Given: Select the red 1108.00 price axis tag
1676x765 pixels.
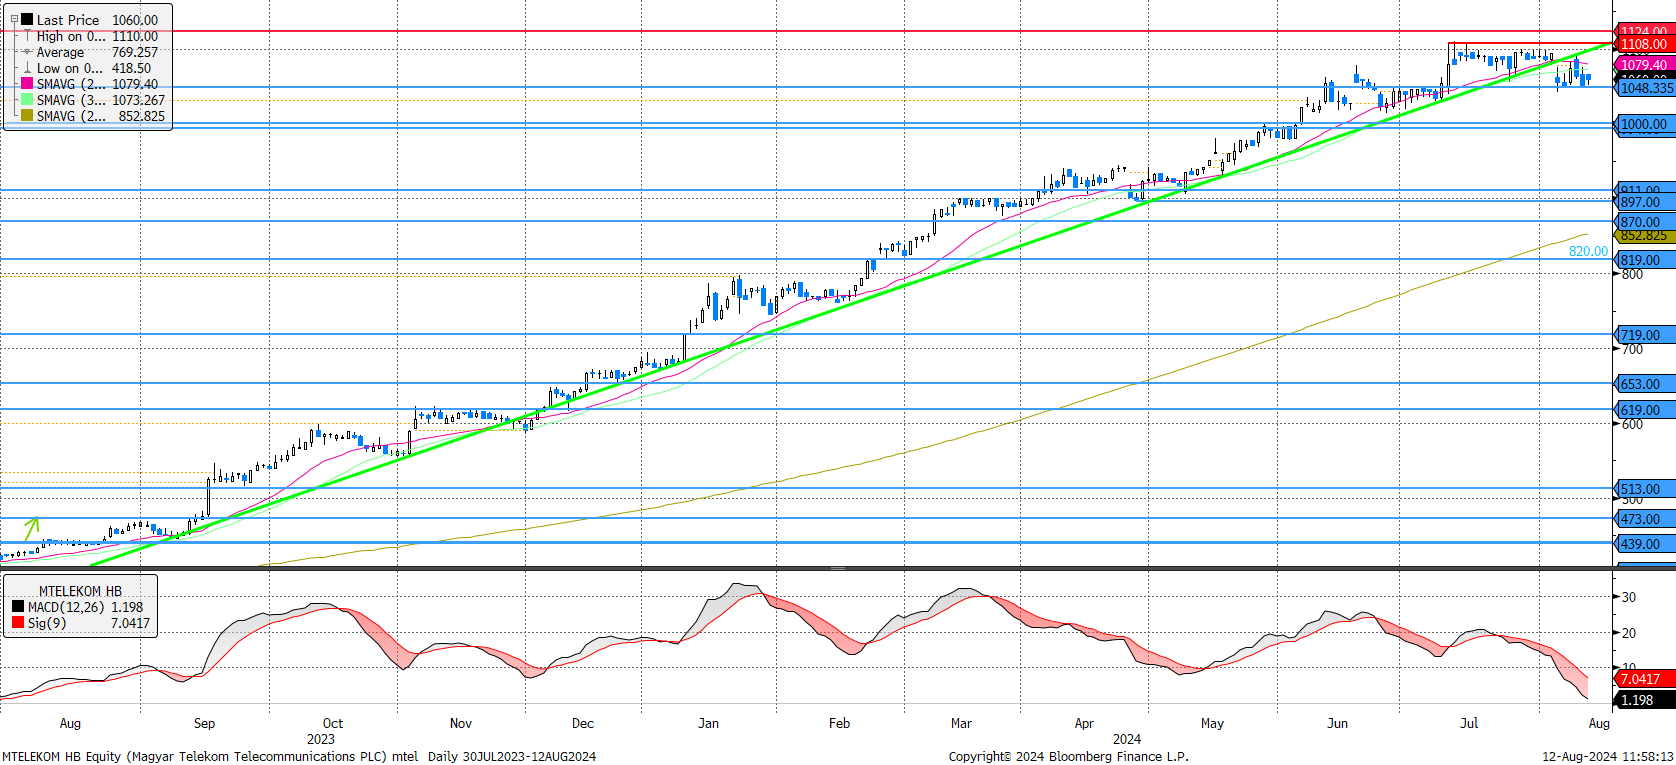Looking at the screenshot, I should coord(1645,44).
